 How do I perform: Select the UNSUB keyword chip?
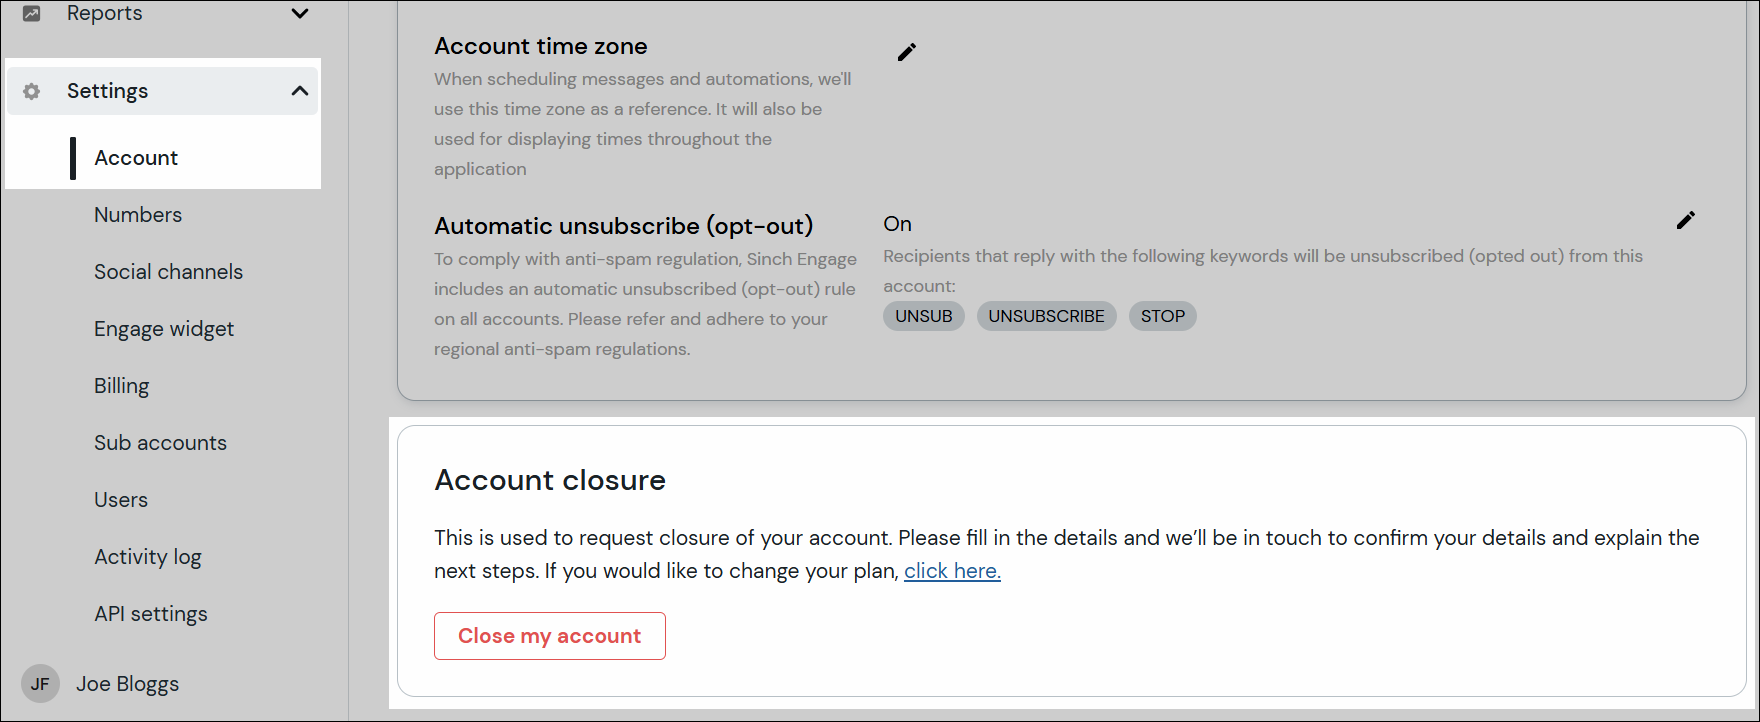point(922,315)
